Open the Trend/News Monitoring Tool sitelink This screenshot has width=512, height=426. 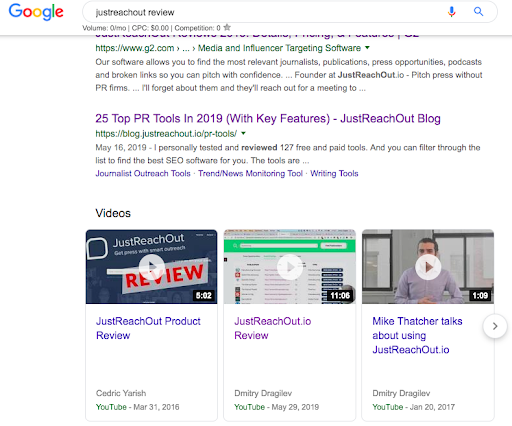[x=250, y=173]
